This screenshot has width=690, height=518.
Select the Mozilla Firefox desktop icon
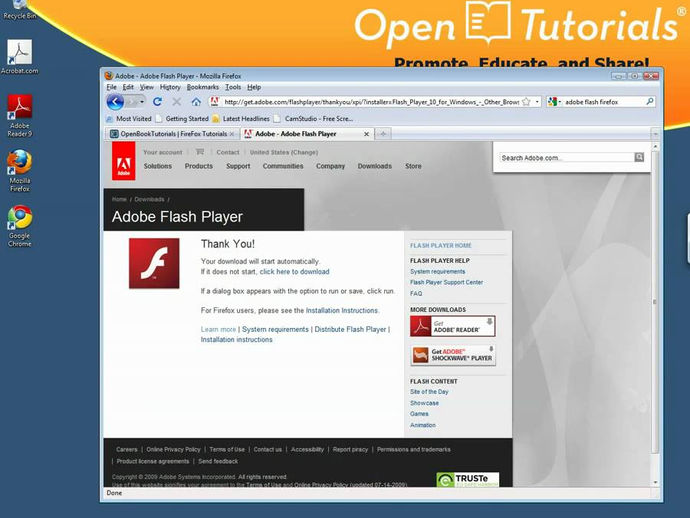[19, 171]
